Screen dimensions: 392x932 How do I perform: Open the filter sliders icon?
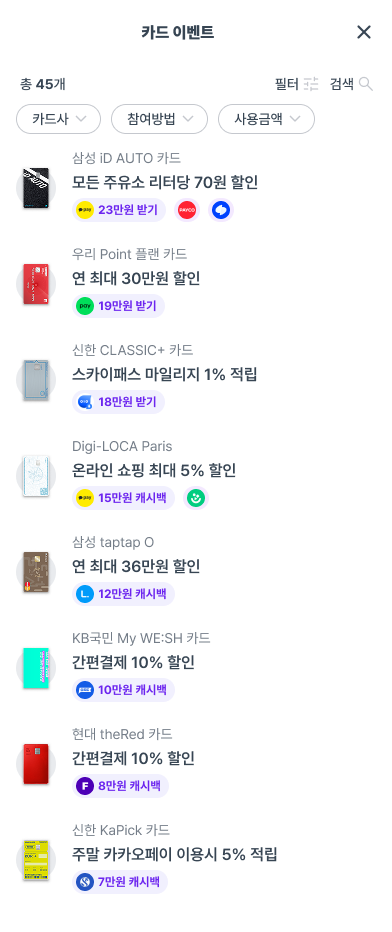pyautogui.click(x=311, y=84)
